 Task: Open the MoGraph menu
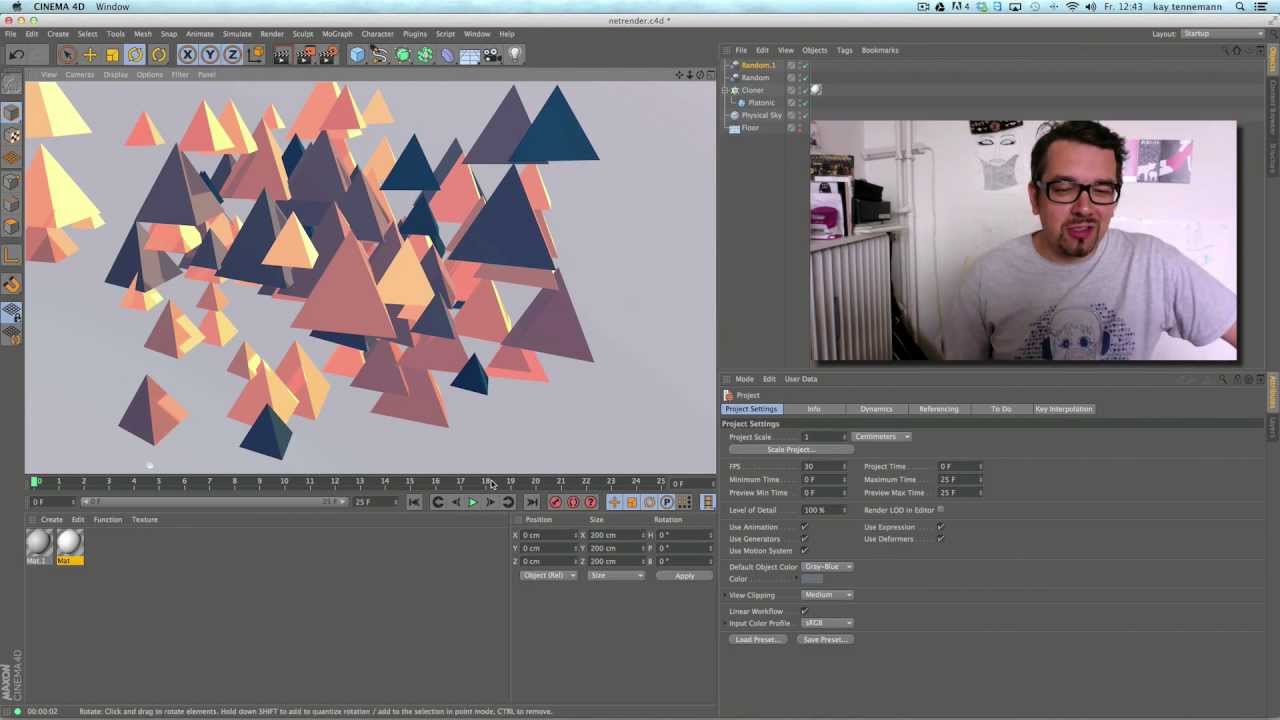pos(337,34)
